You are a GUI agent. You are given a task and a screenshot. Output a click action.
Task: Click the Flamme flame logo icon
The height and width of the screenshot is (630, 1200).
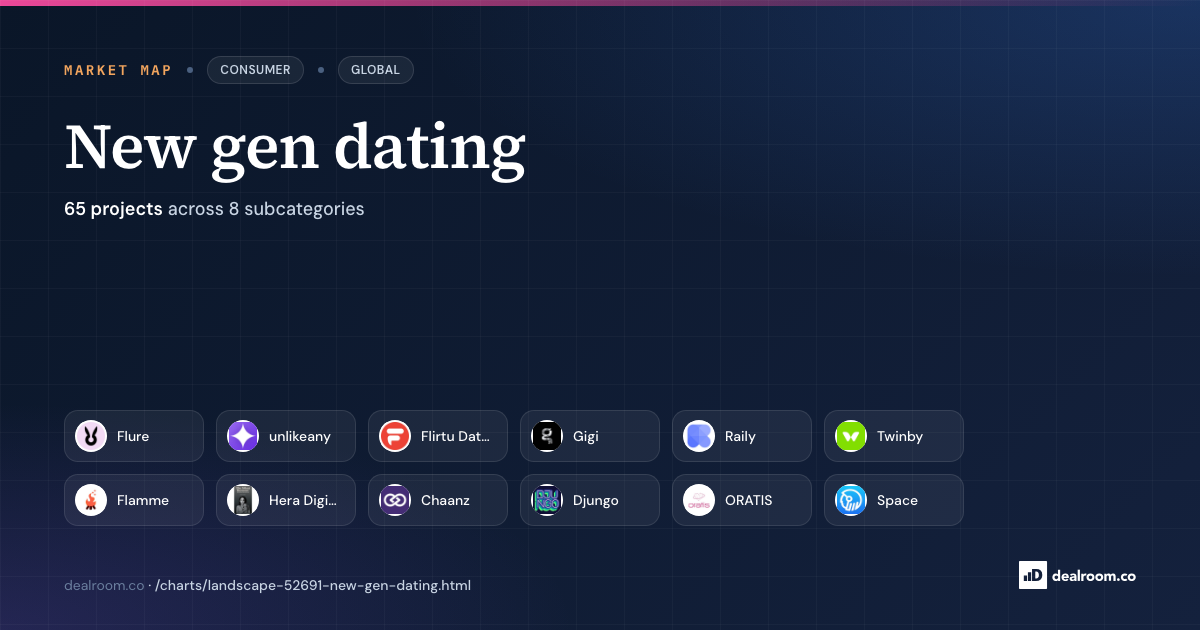pyautogui.click(x=91, y=500)
